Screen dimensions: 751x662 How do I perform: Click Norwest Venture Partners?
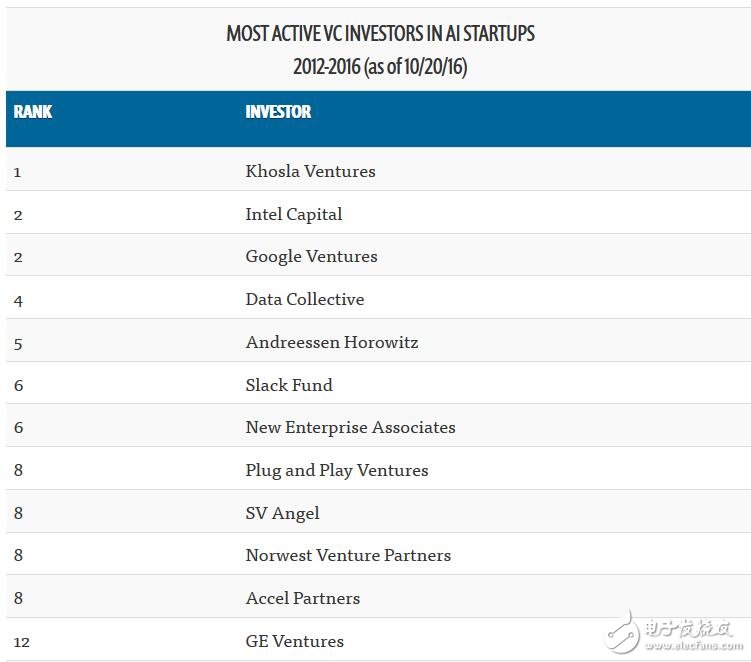click(348, 555)
